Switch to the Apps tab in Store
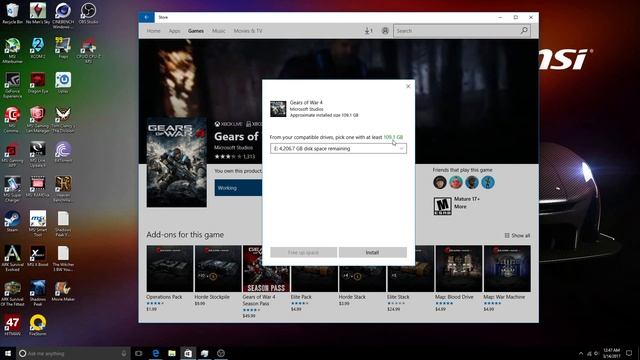The height and width of the screenshot is (360, 640). (x=174, y=31)
